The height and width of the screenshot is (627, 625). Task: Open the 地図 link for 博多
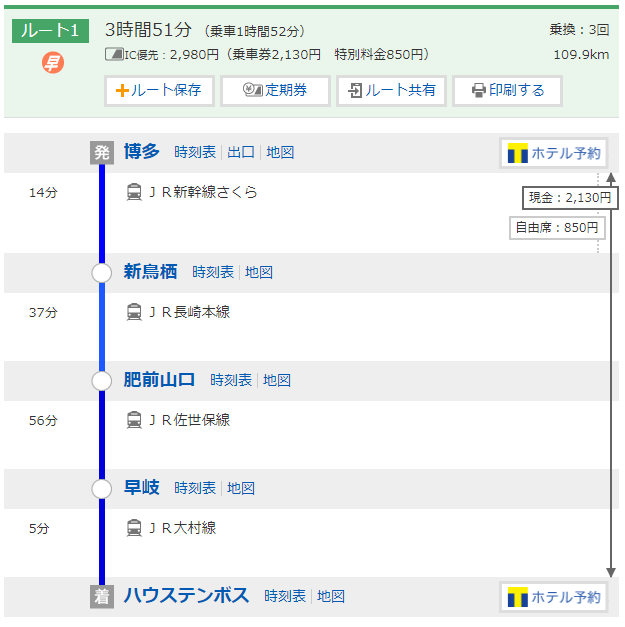point(280,152)
